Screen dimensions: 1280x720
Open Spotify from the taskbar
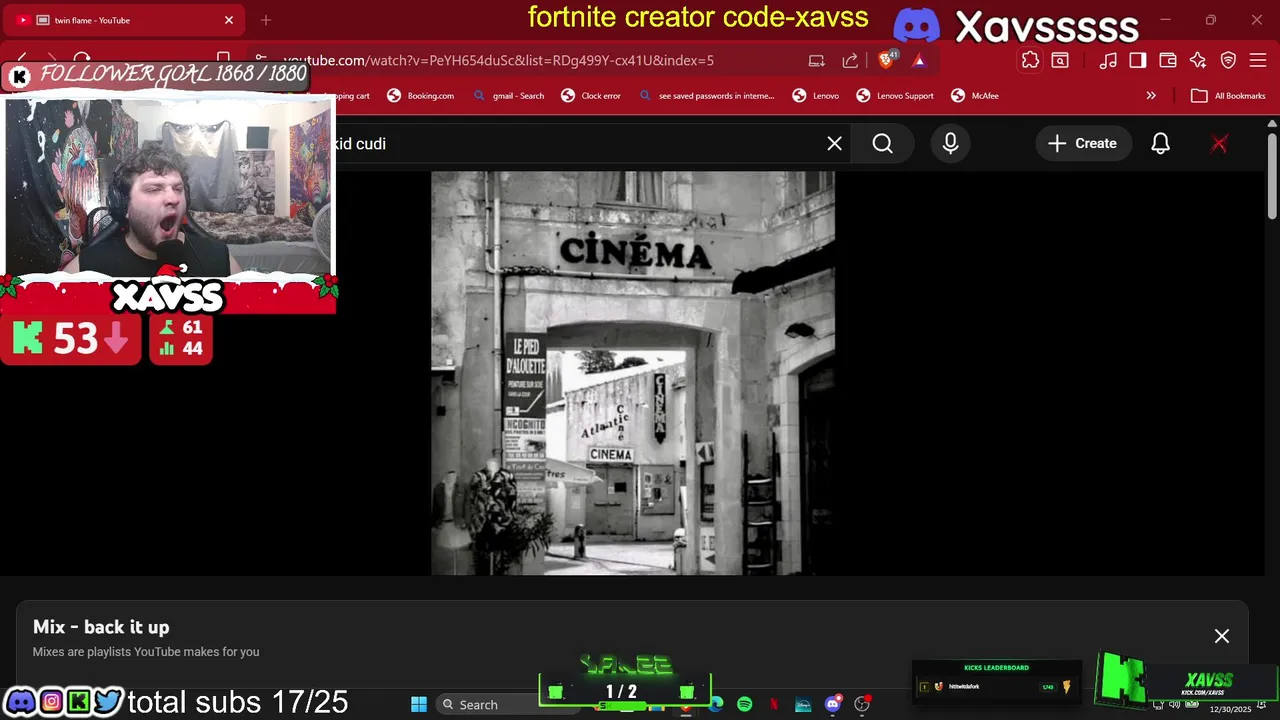click(745, 705)
